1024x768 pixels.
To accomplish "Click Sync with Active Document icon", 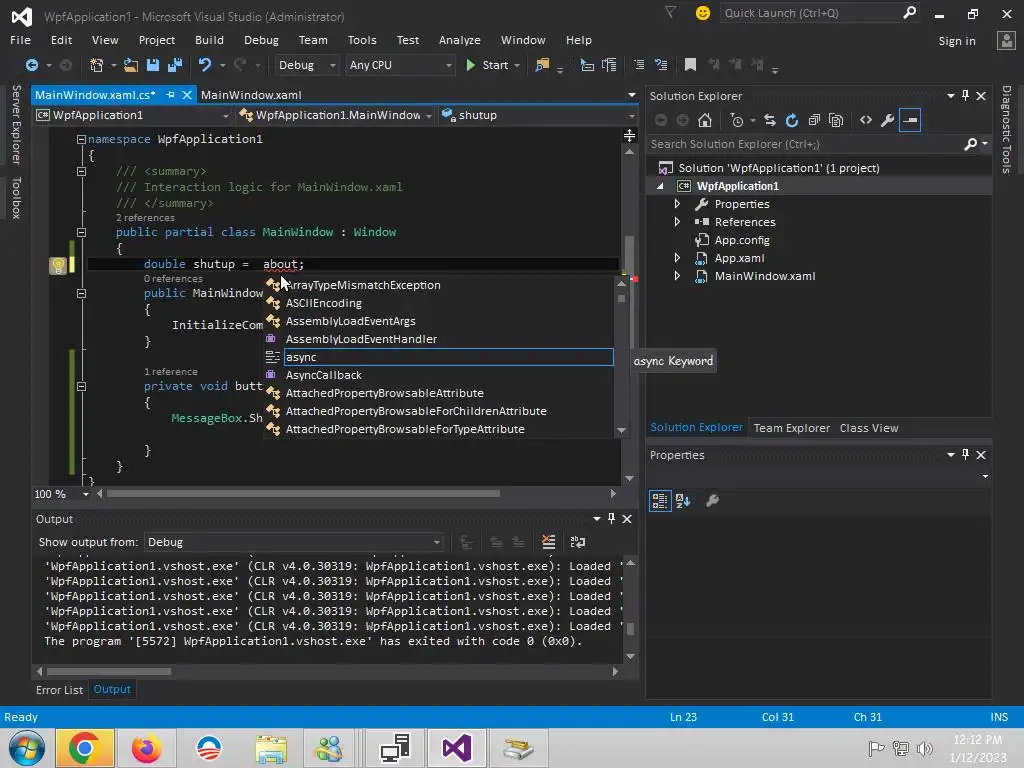I will click(770, 120).
